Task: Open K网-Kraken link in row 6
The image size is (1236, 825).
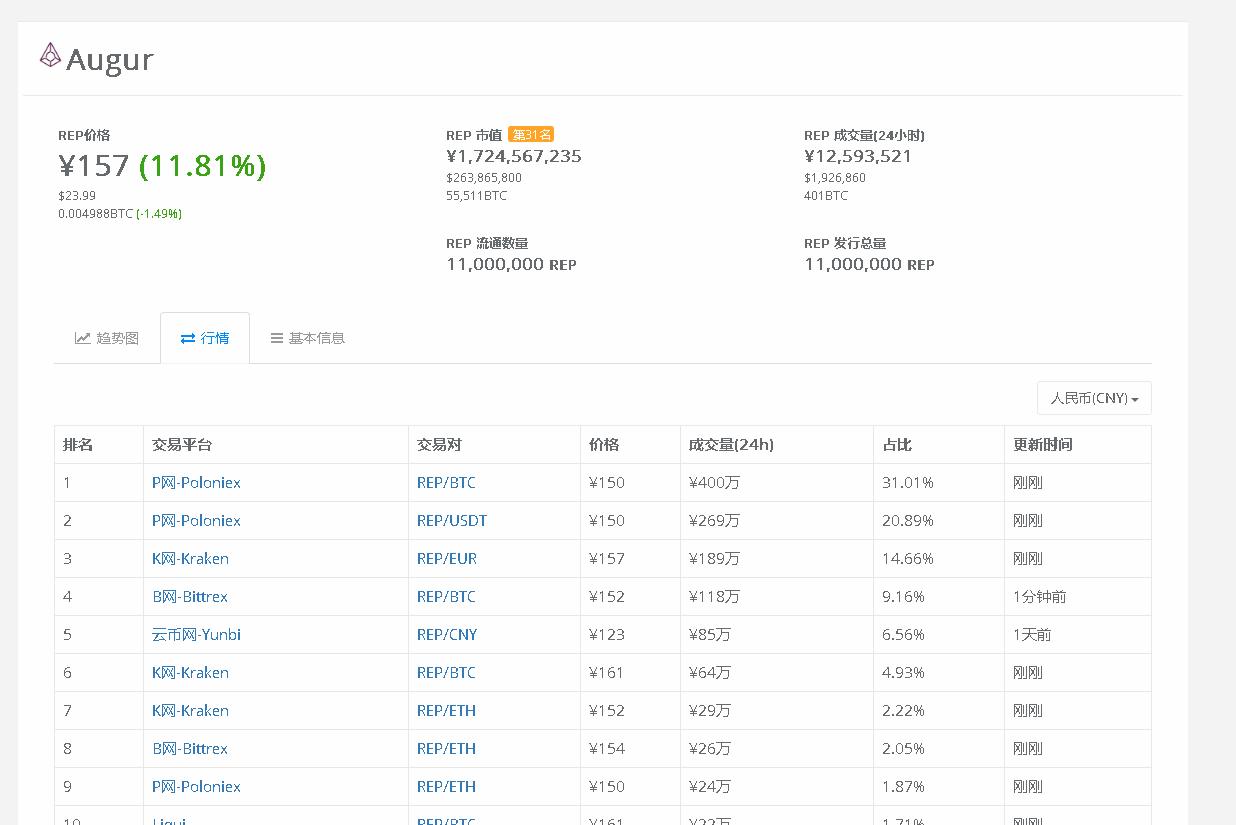Action: 190,672
